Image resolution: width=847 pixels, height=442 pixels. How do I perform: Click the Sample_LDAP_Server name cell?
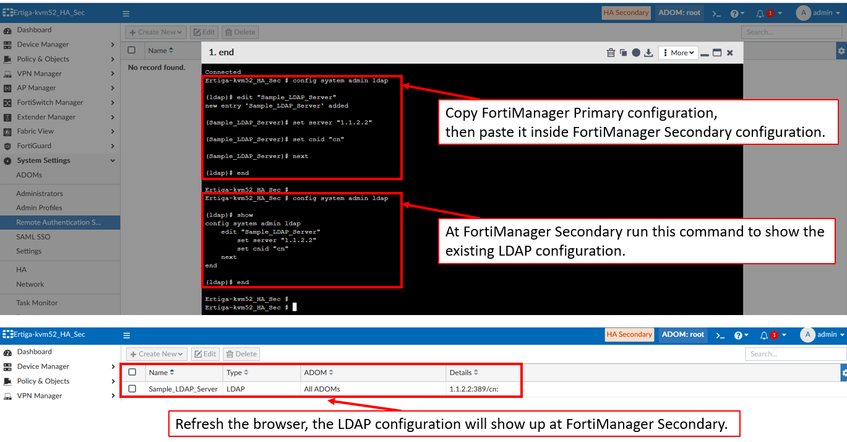183,389
